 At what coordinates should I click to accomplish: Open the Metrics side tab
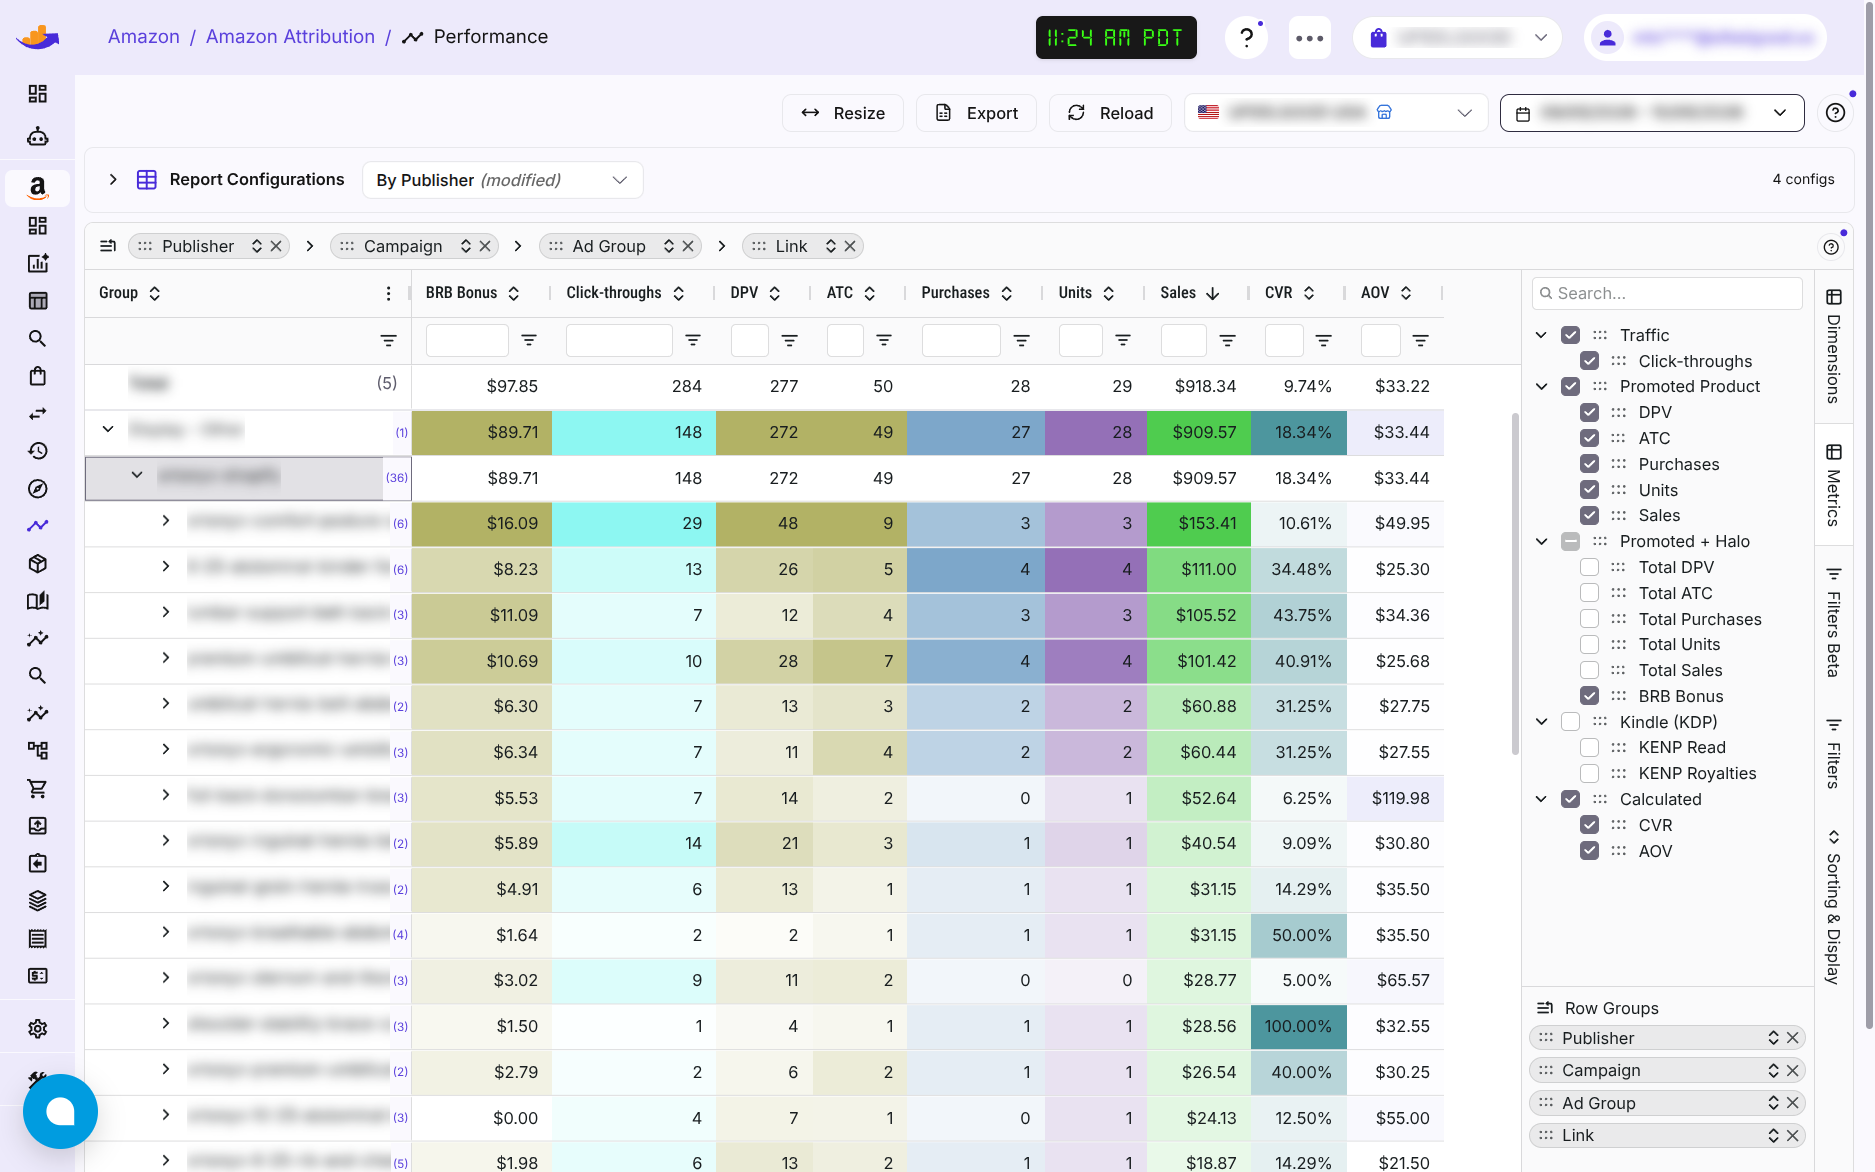(x=1833, y=485)
